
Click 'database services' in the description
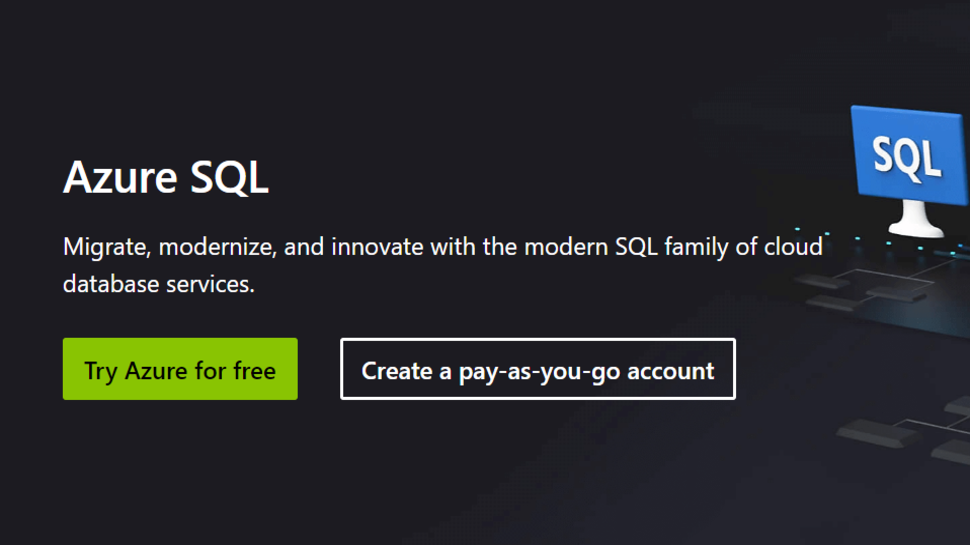159,284
